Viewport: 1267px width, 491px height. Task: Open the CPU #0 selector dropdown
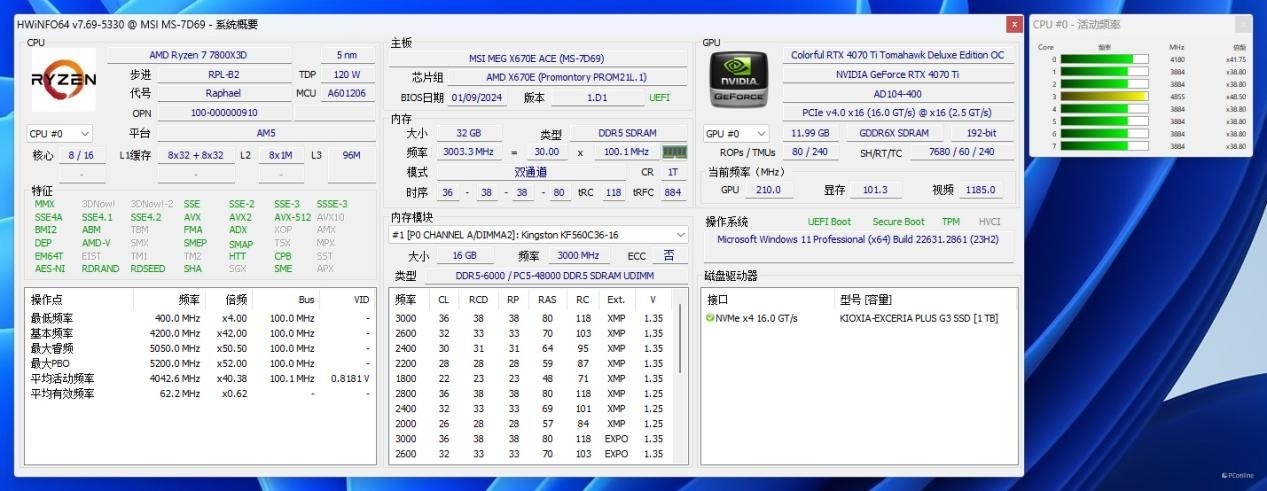pos(60,133)
